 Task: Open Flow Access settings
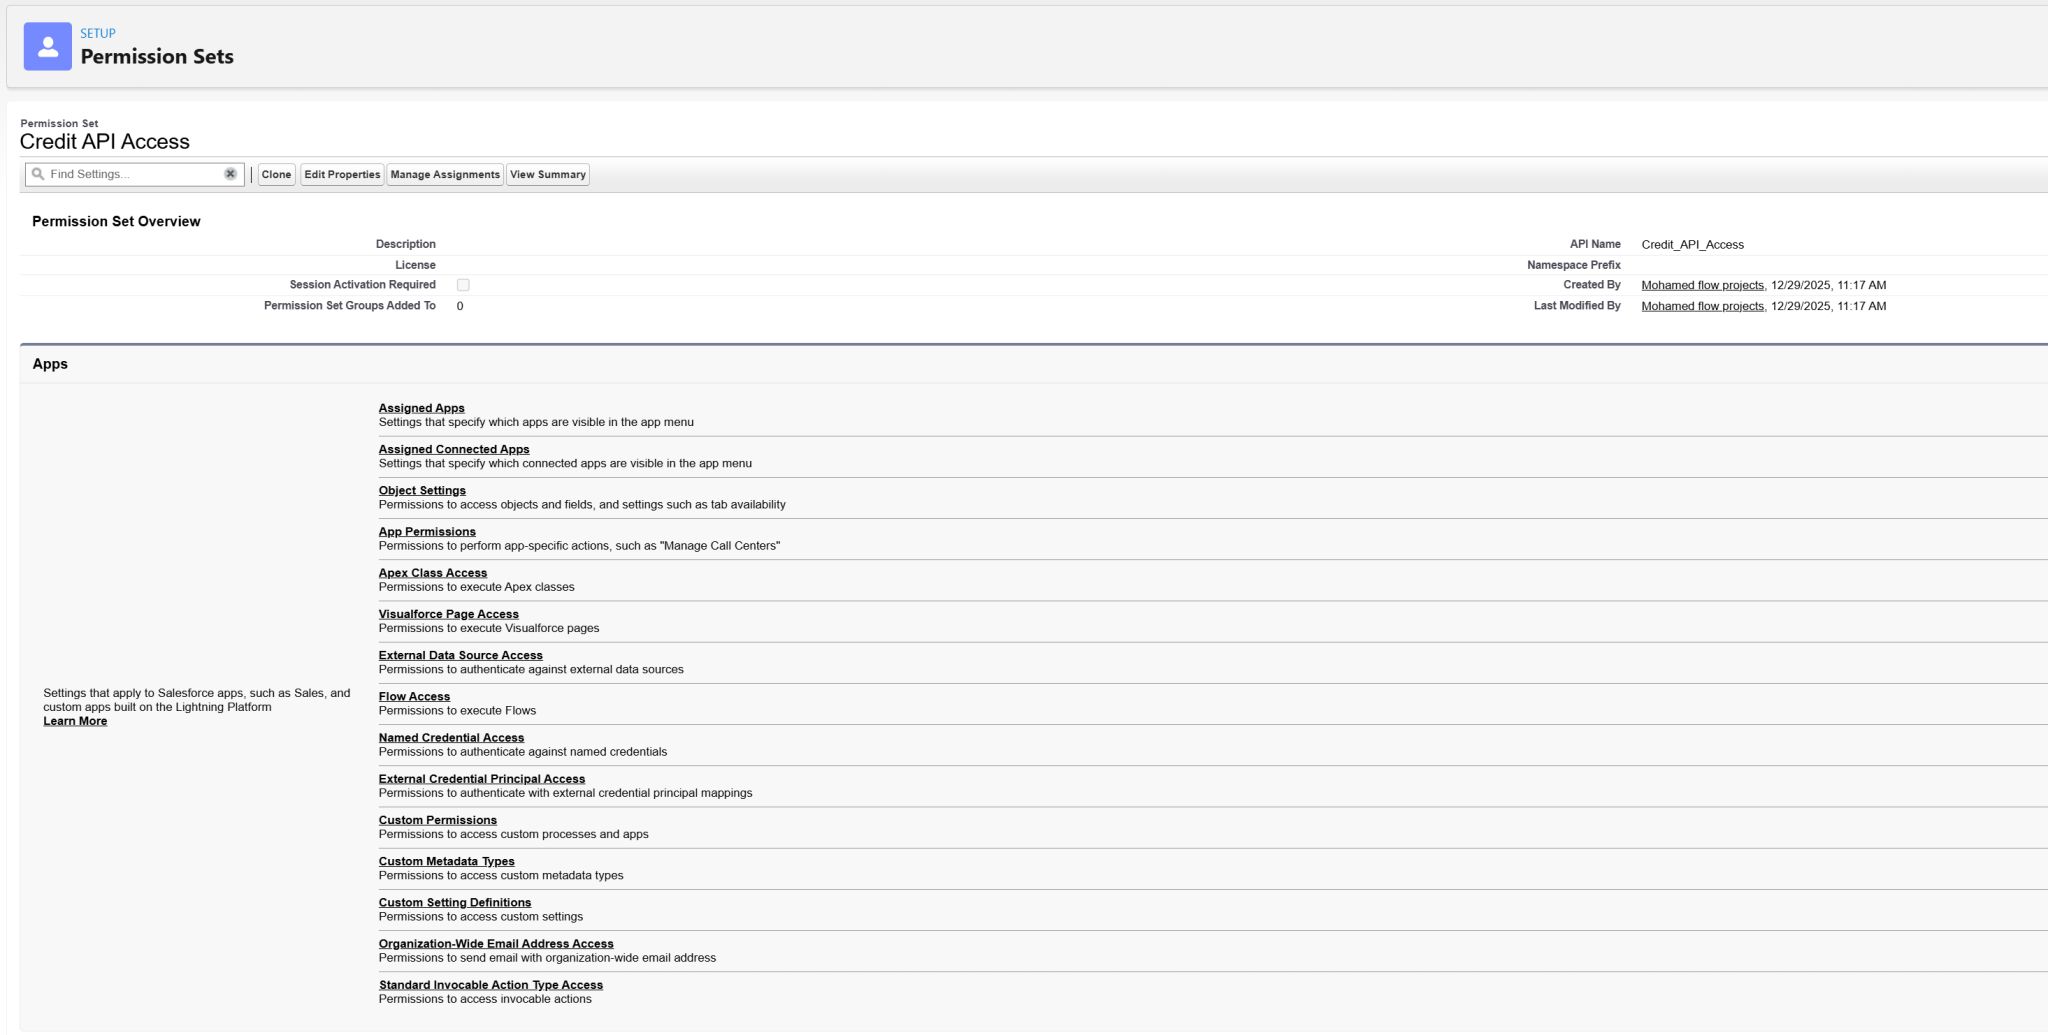click(x=414, y=696)
